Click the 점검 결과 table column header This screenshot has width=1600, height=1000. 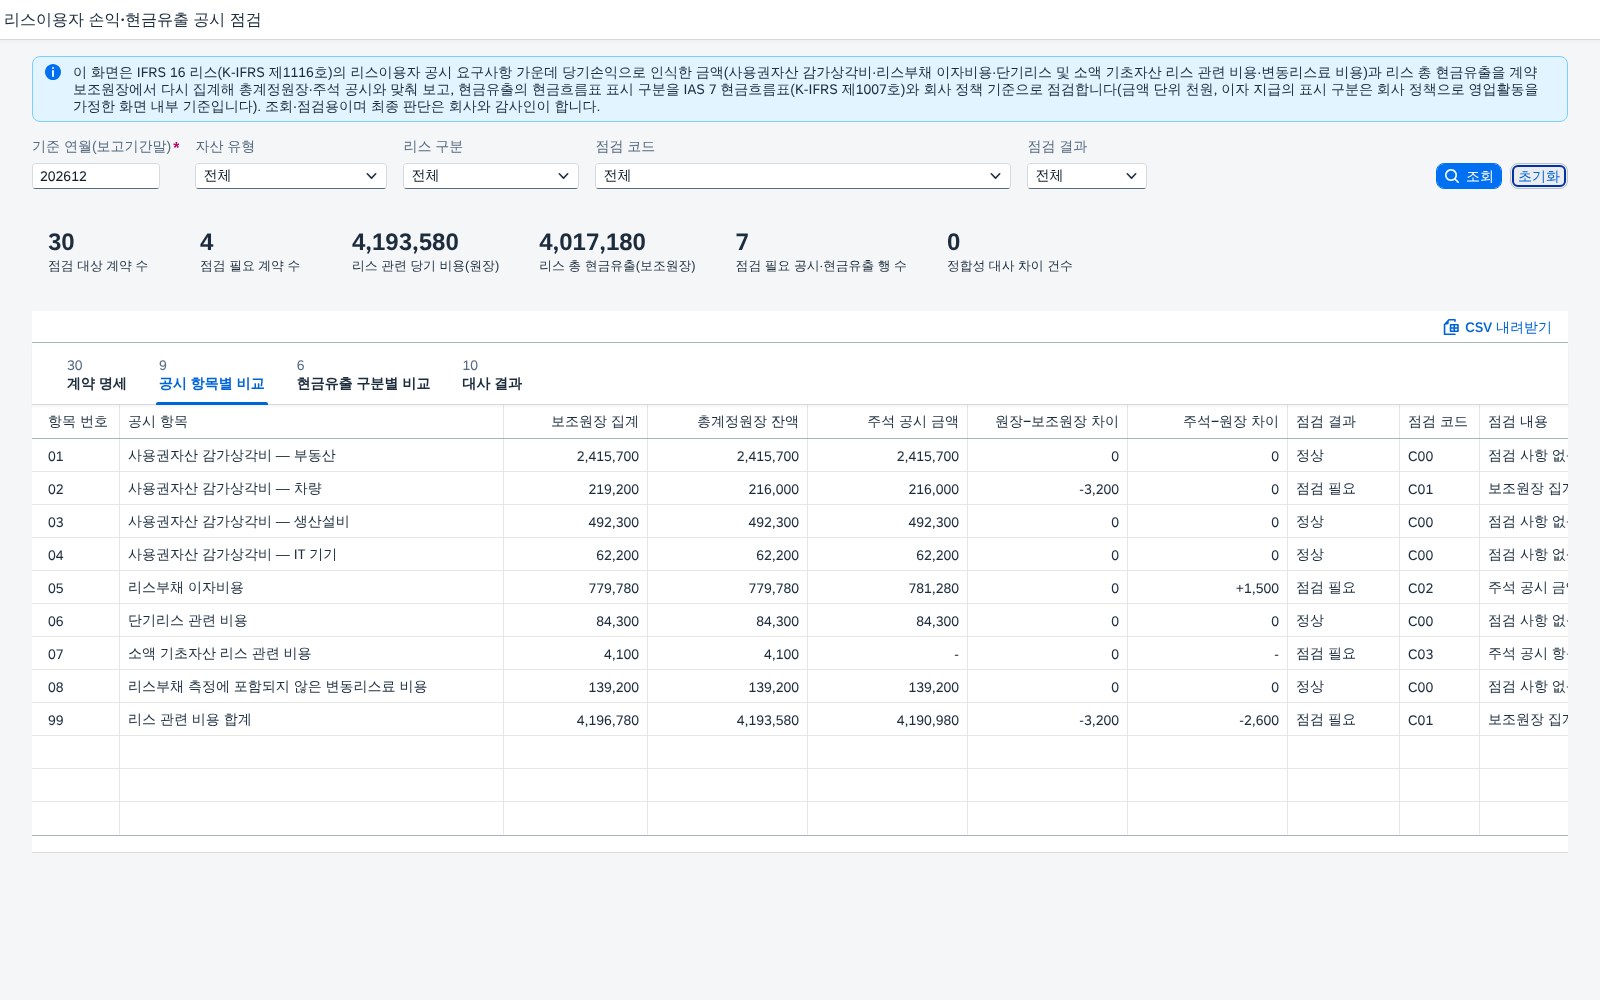click(1344, 422)
